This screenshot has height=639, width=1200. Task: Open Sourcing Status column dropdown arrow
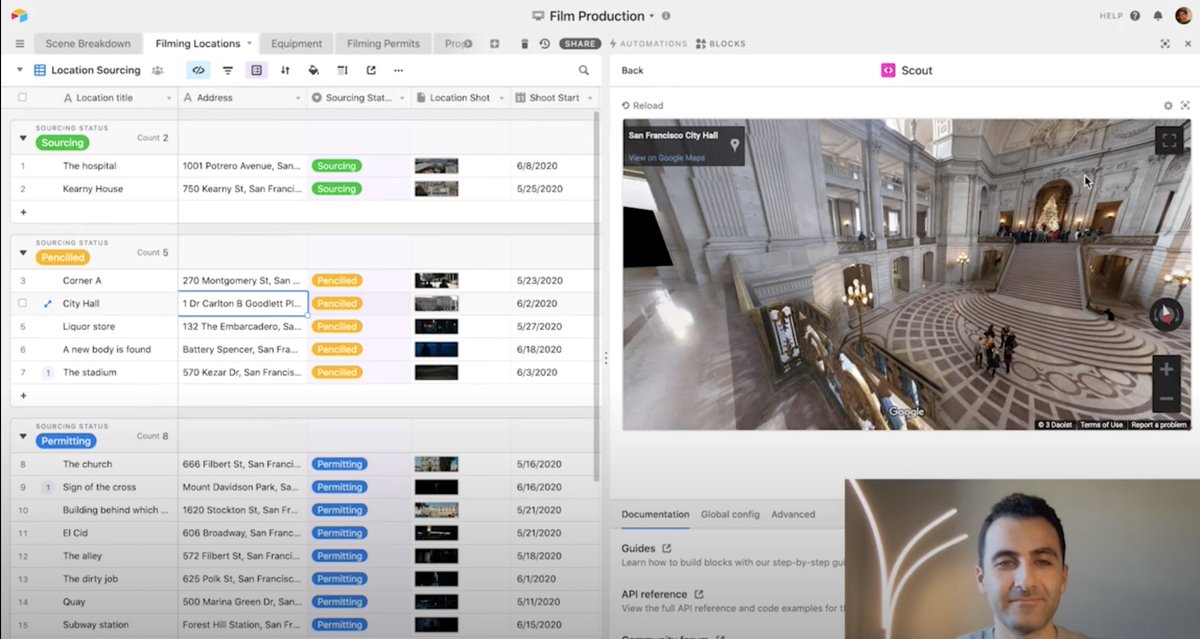coord(402,98)
